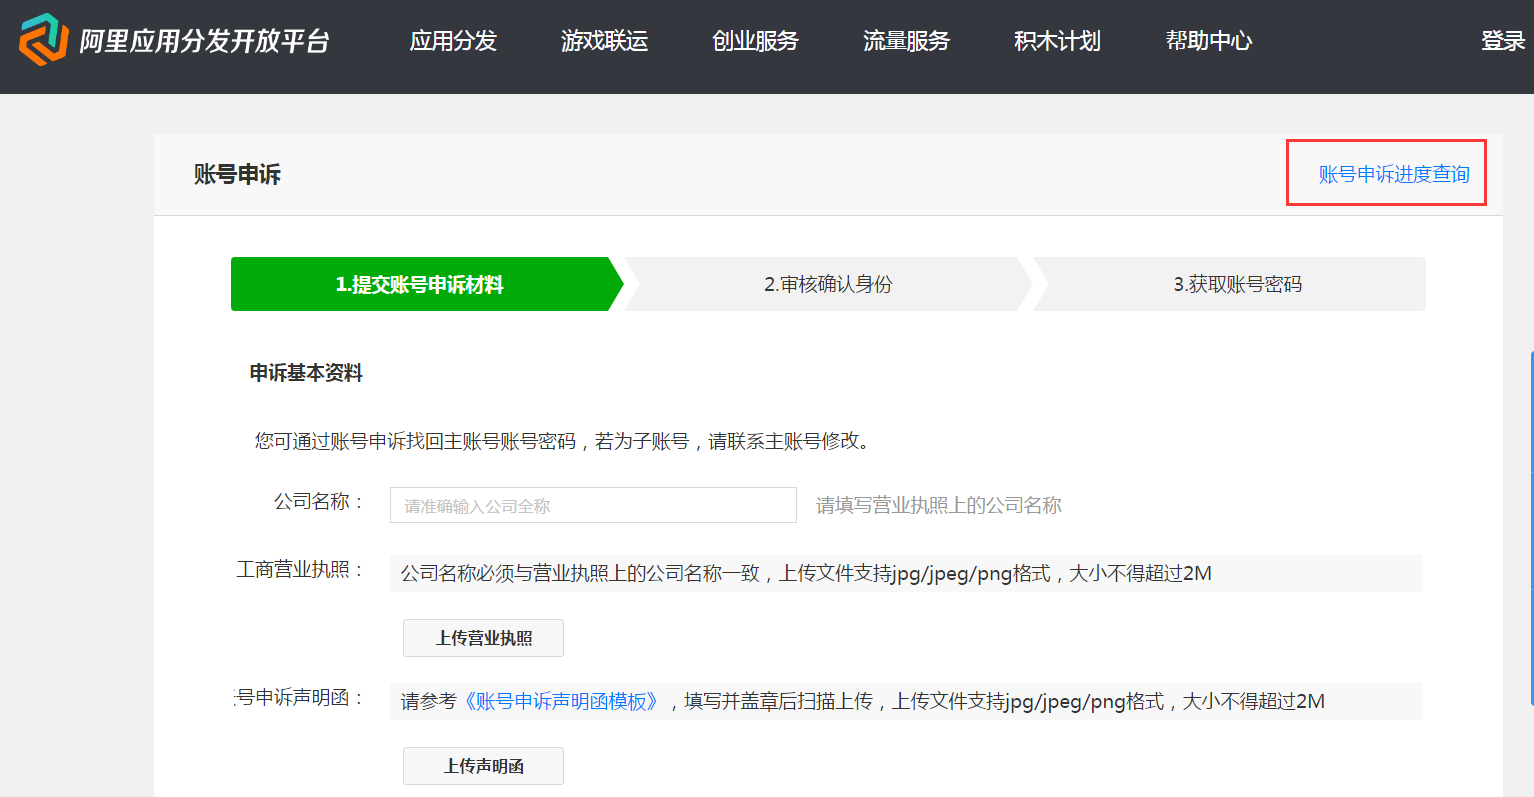Focus the 公司名称 input field
The width and height of the screenshot is (1534, 797).
pos(593,505)
